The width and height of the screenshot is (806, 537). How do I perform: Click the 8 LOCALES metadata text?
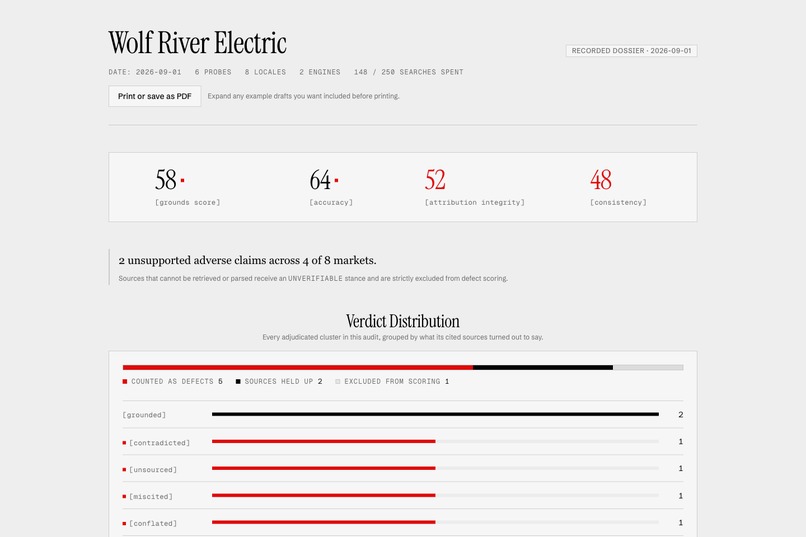(x=265, y=72)
